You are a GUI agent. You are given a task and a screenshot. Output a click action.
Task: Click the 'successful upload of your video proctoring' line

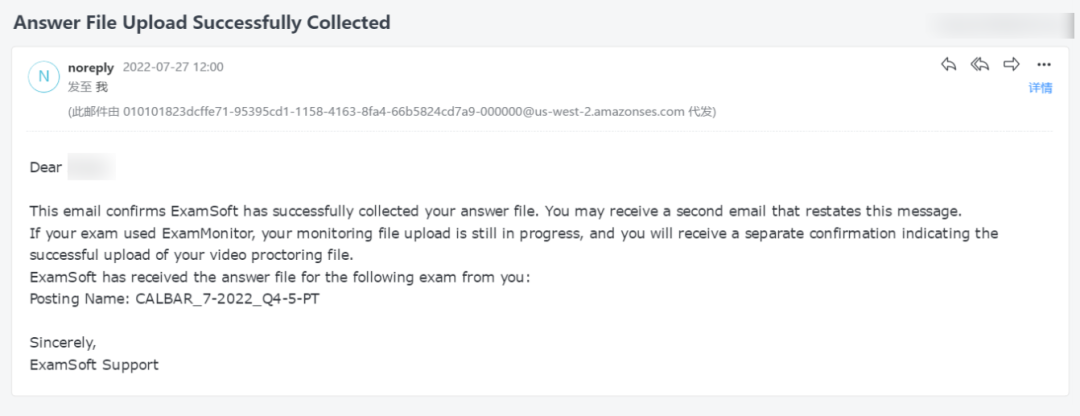pos(191,256)
